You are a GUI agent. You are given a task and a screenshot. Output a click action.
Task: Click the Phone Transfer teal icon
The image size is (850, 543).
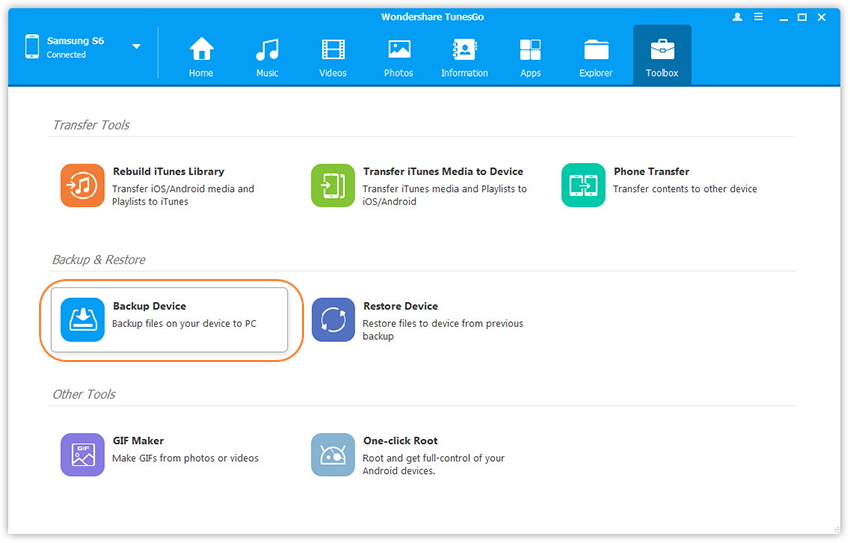[583, 185]
